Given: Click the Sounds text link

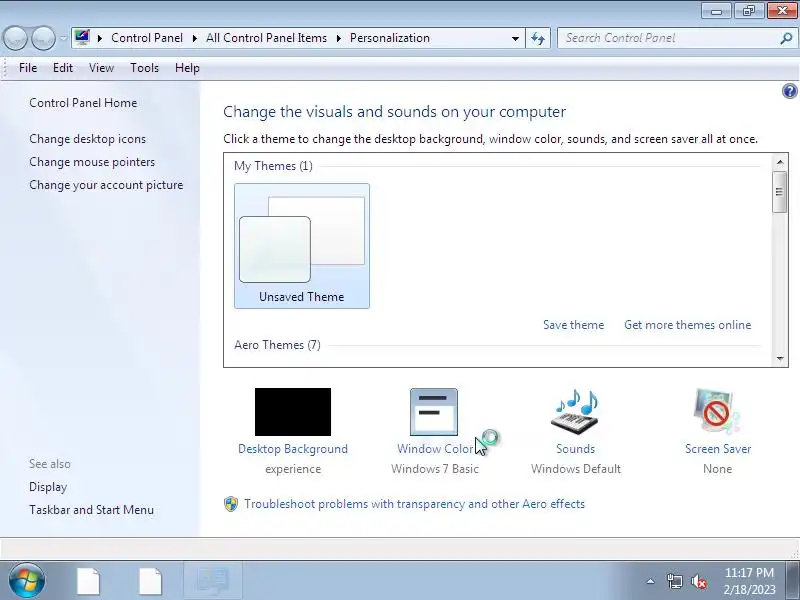Looking at the screenshot, I should point(576,449).
